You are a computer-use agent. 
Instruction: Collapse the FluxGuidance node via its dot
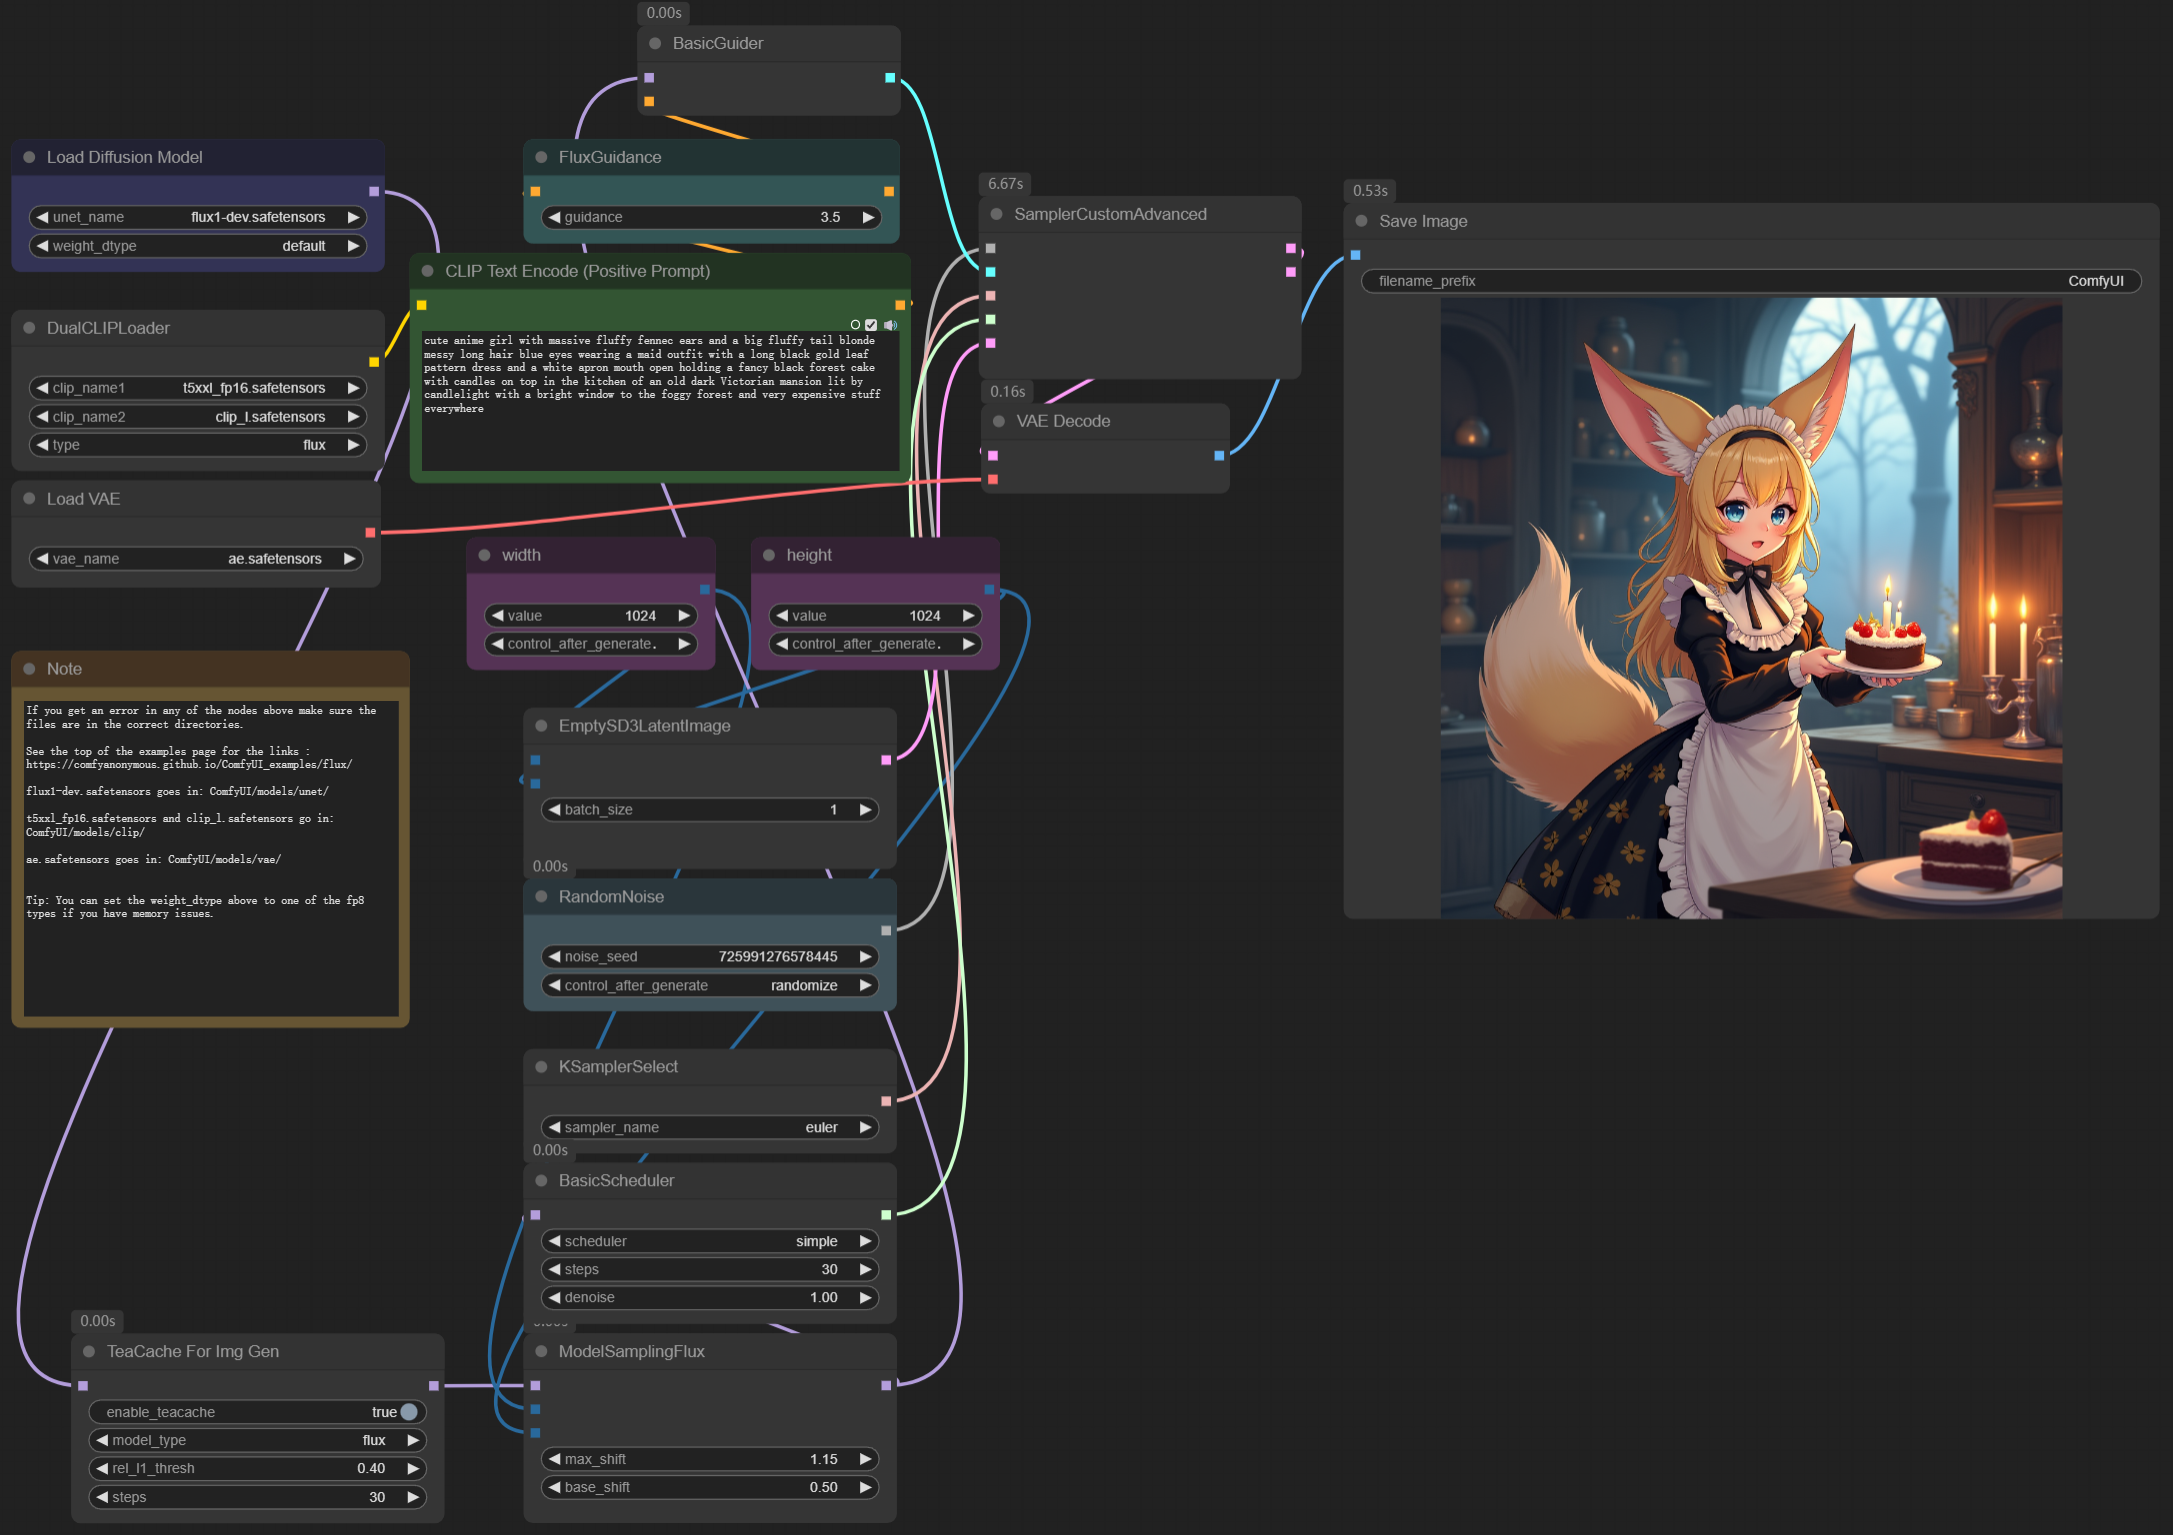pos(542,157)
